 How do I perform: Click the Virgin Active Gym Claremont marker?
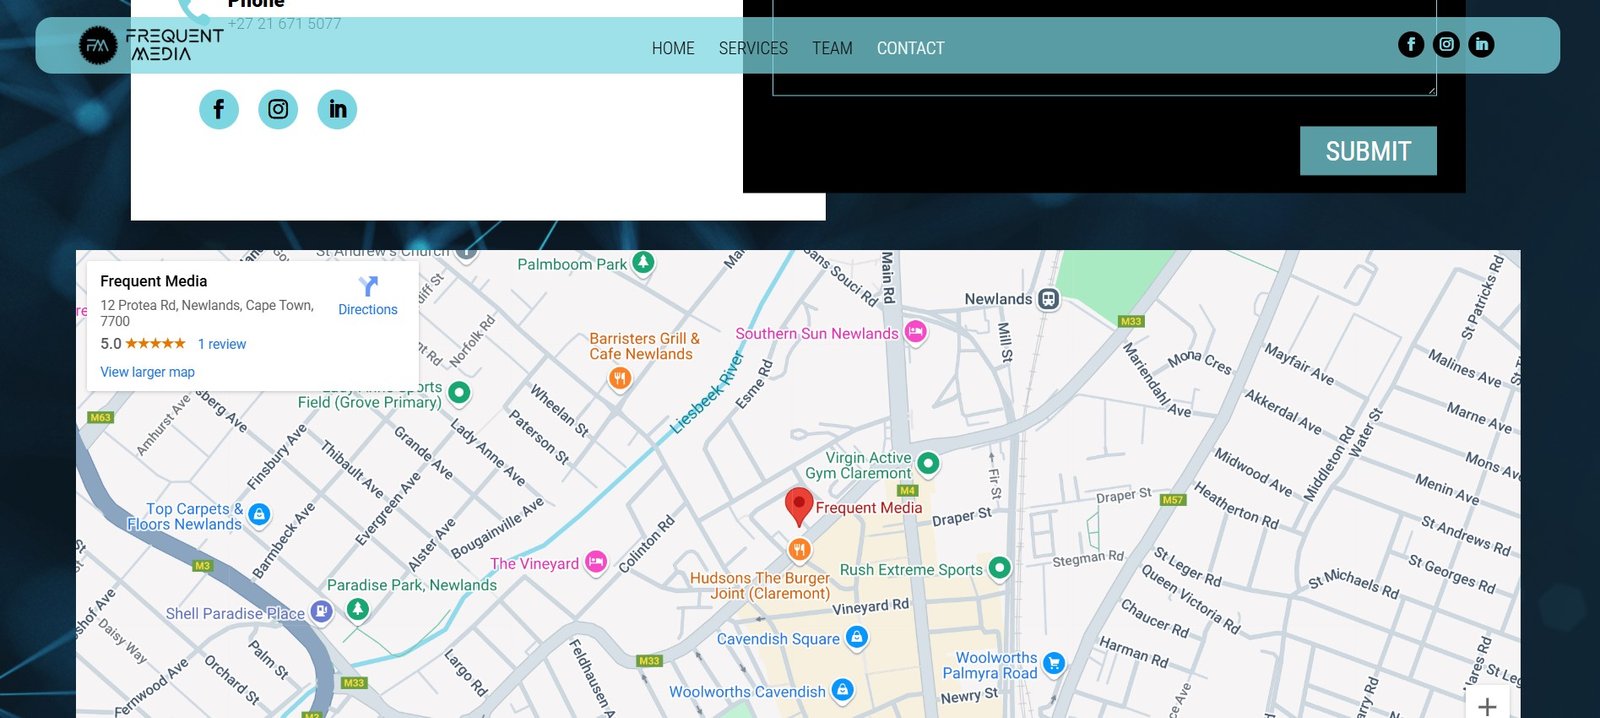(928, 463)
